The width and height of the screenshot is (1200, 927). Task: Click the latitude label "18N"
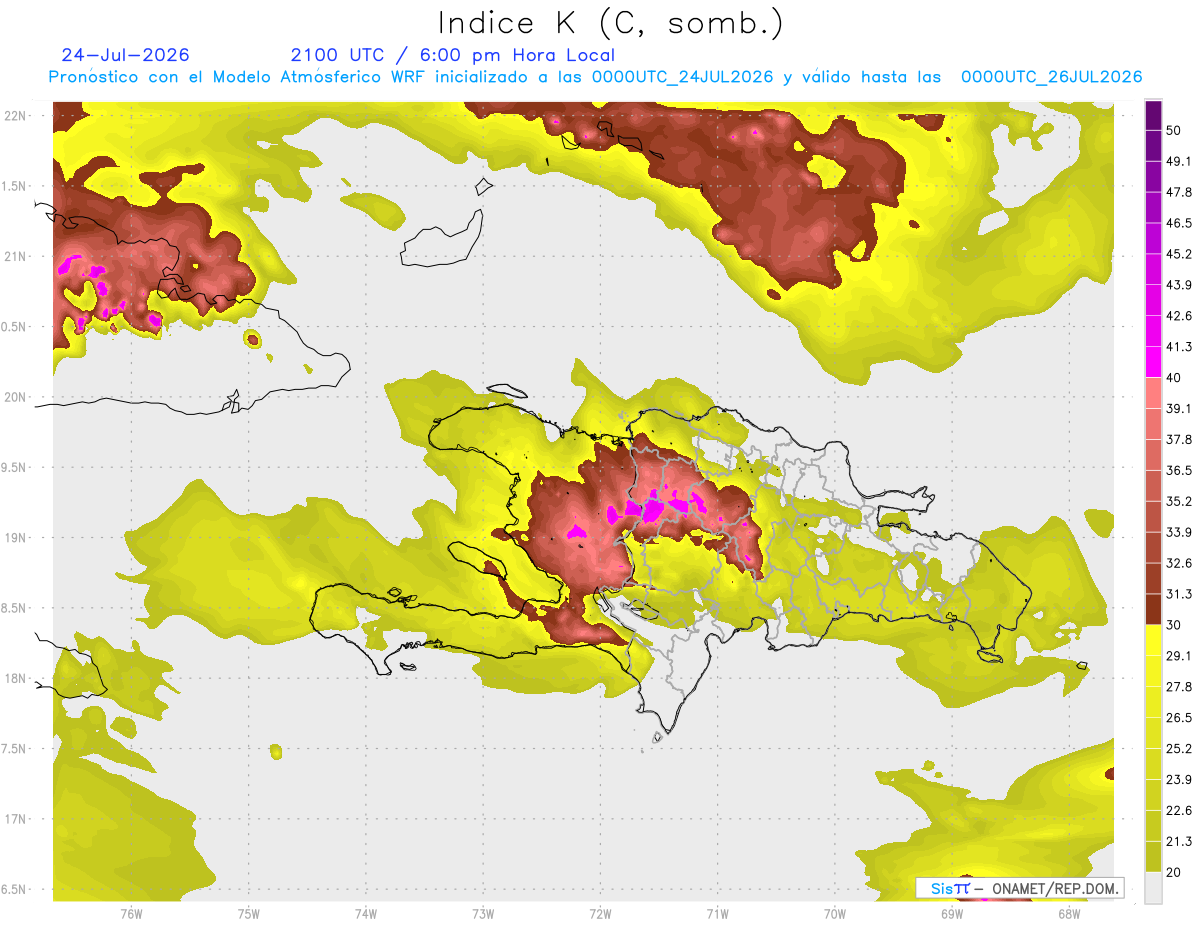pyautogui.click(x=15, y=679)
